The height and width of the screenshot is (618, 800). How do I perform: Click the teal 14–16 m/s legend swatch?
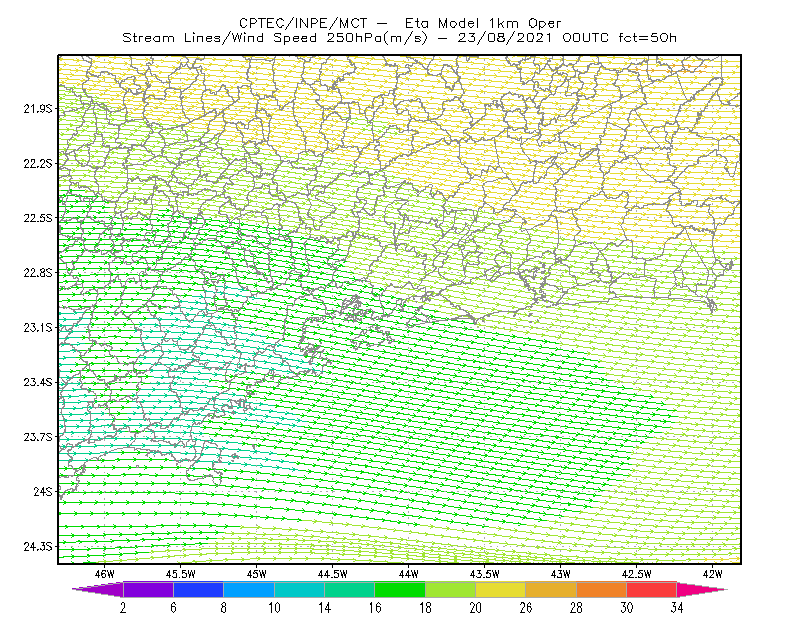pyautogui.click(x=349, y=589)
